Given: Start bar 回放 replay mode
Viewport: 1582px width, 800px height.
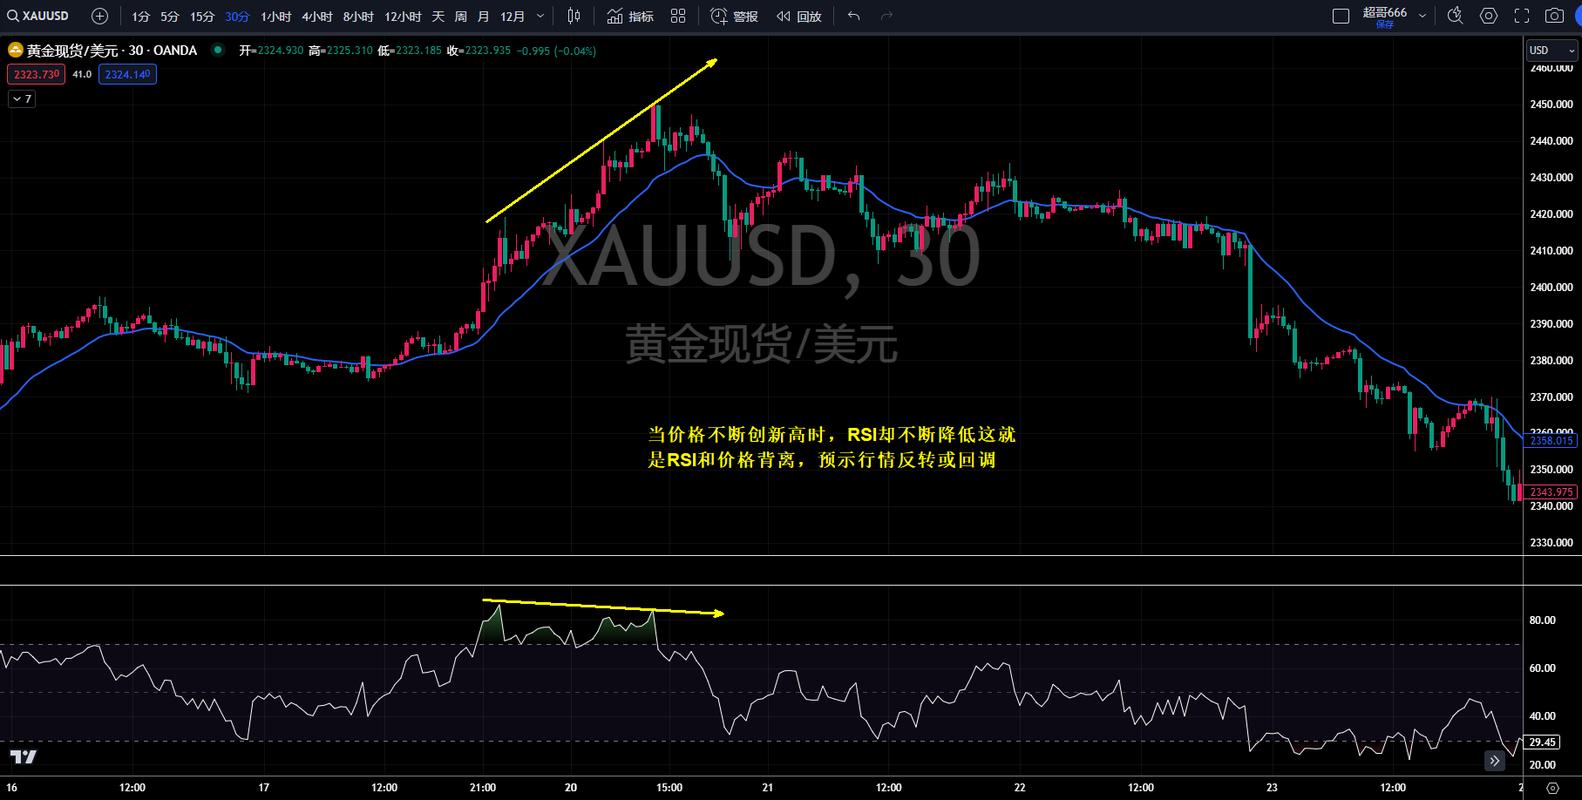Looking at the screenshot, I should point(799,16).
